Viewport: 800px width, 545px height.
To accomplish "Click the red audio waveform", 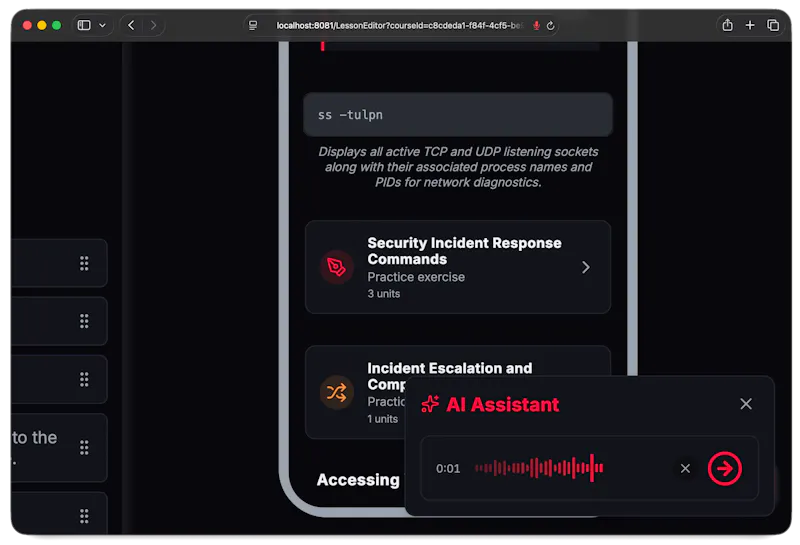I will (x=539, y=467).
